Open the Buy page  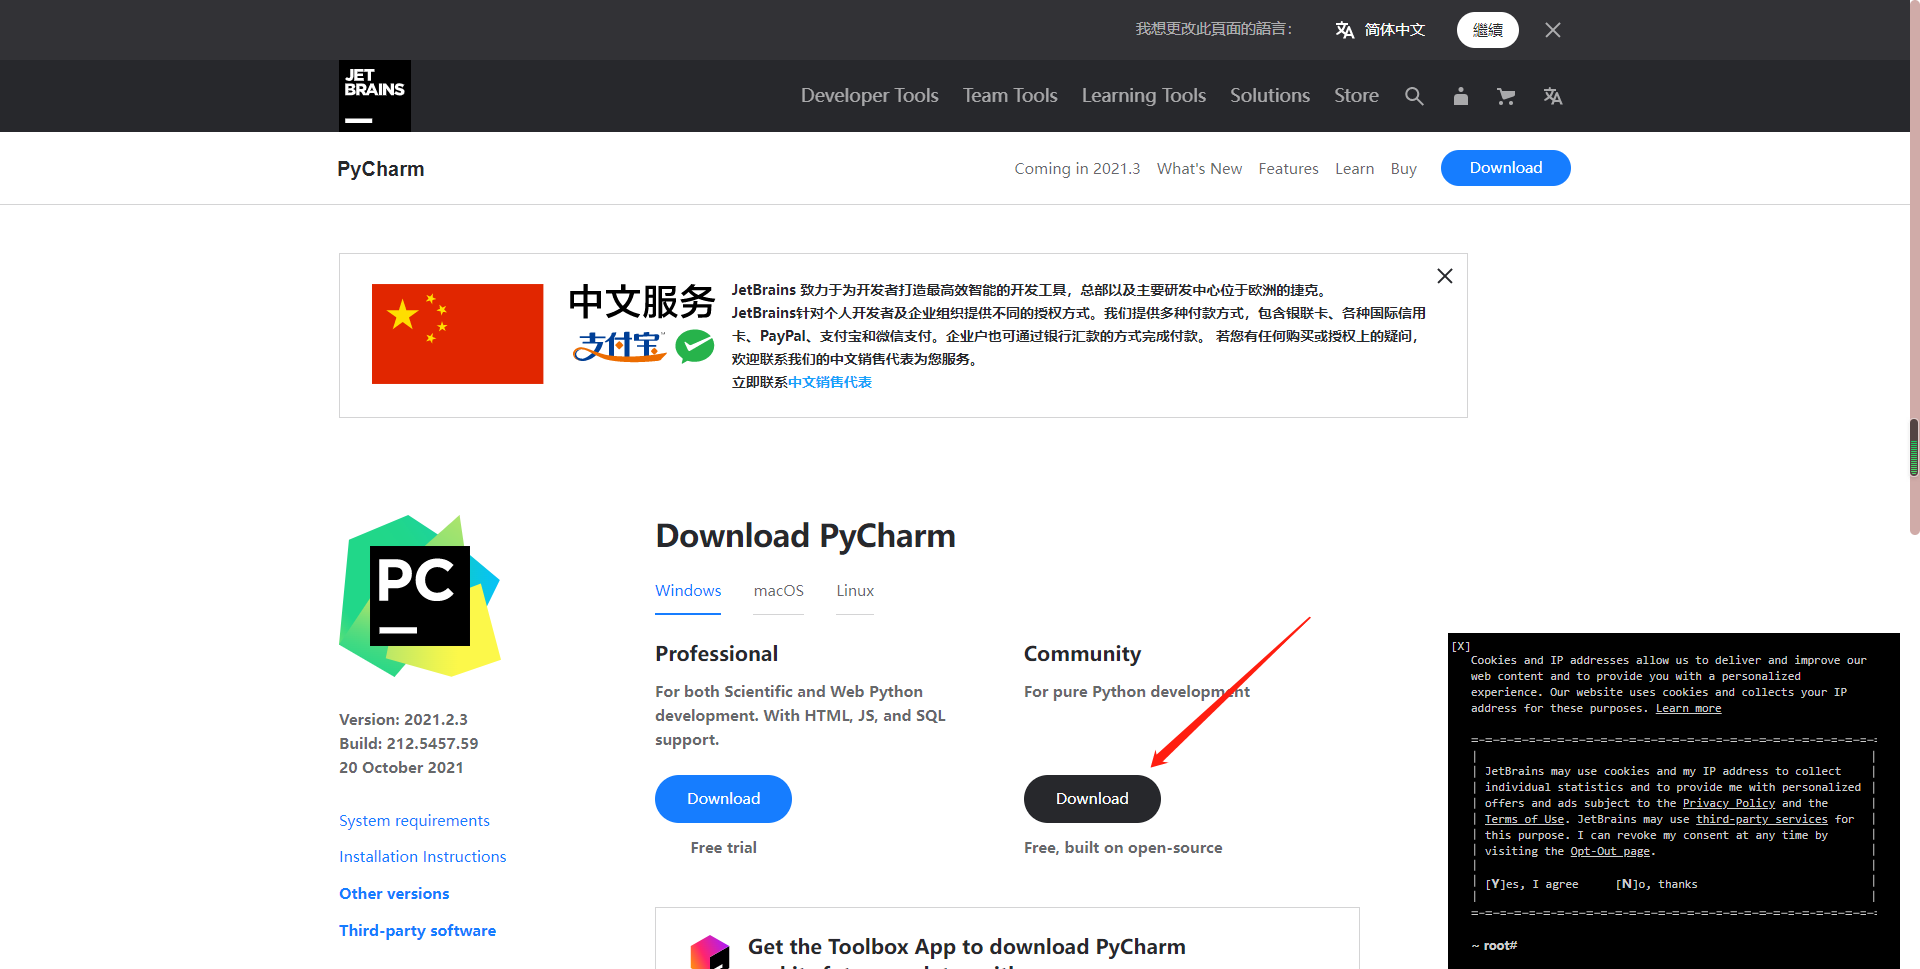coord(1403,169)
